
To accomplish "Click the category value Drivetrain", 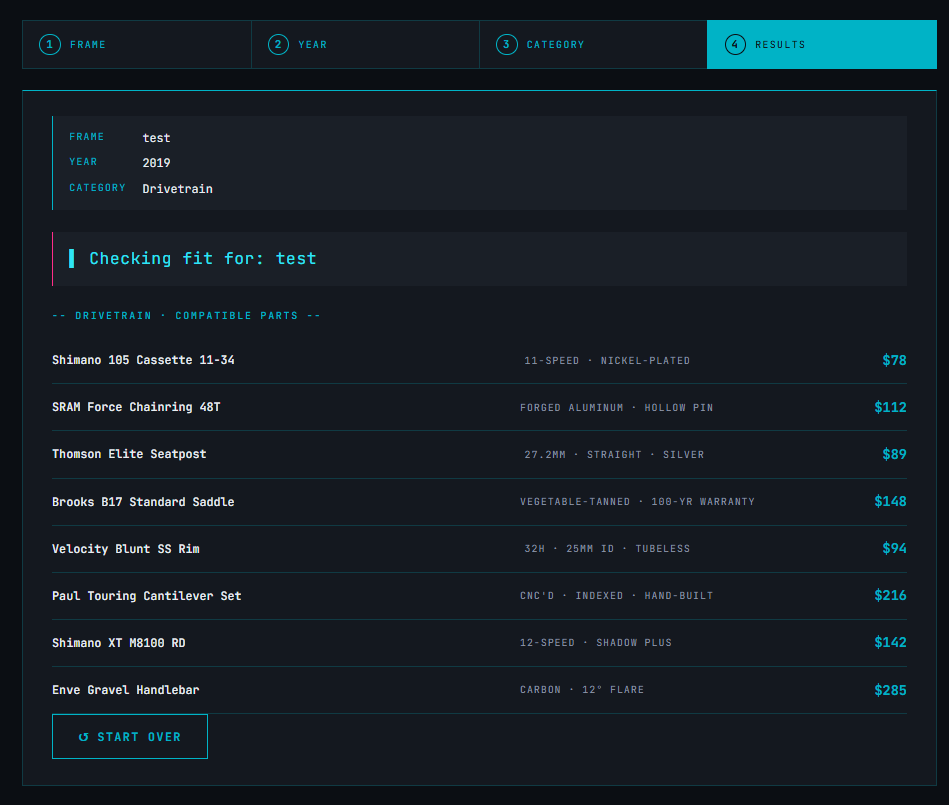I will point(177,189).
